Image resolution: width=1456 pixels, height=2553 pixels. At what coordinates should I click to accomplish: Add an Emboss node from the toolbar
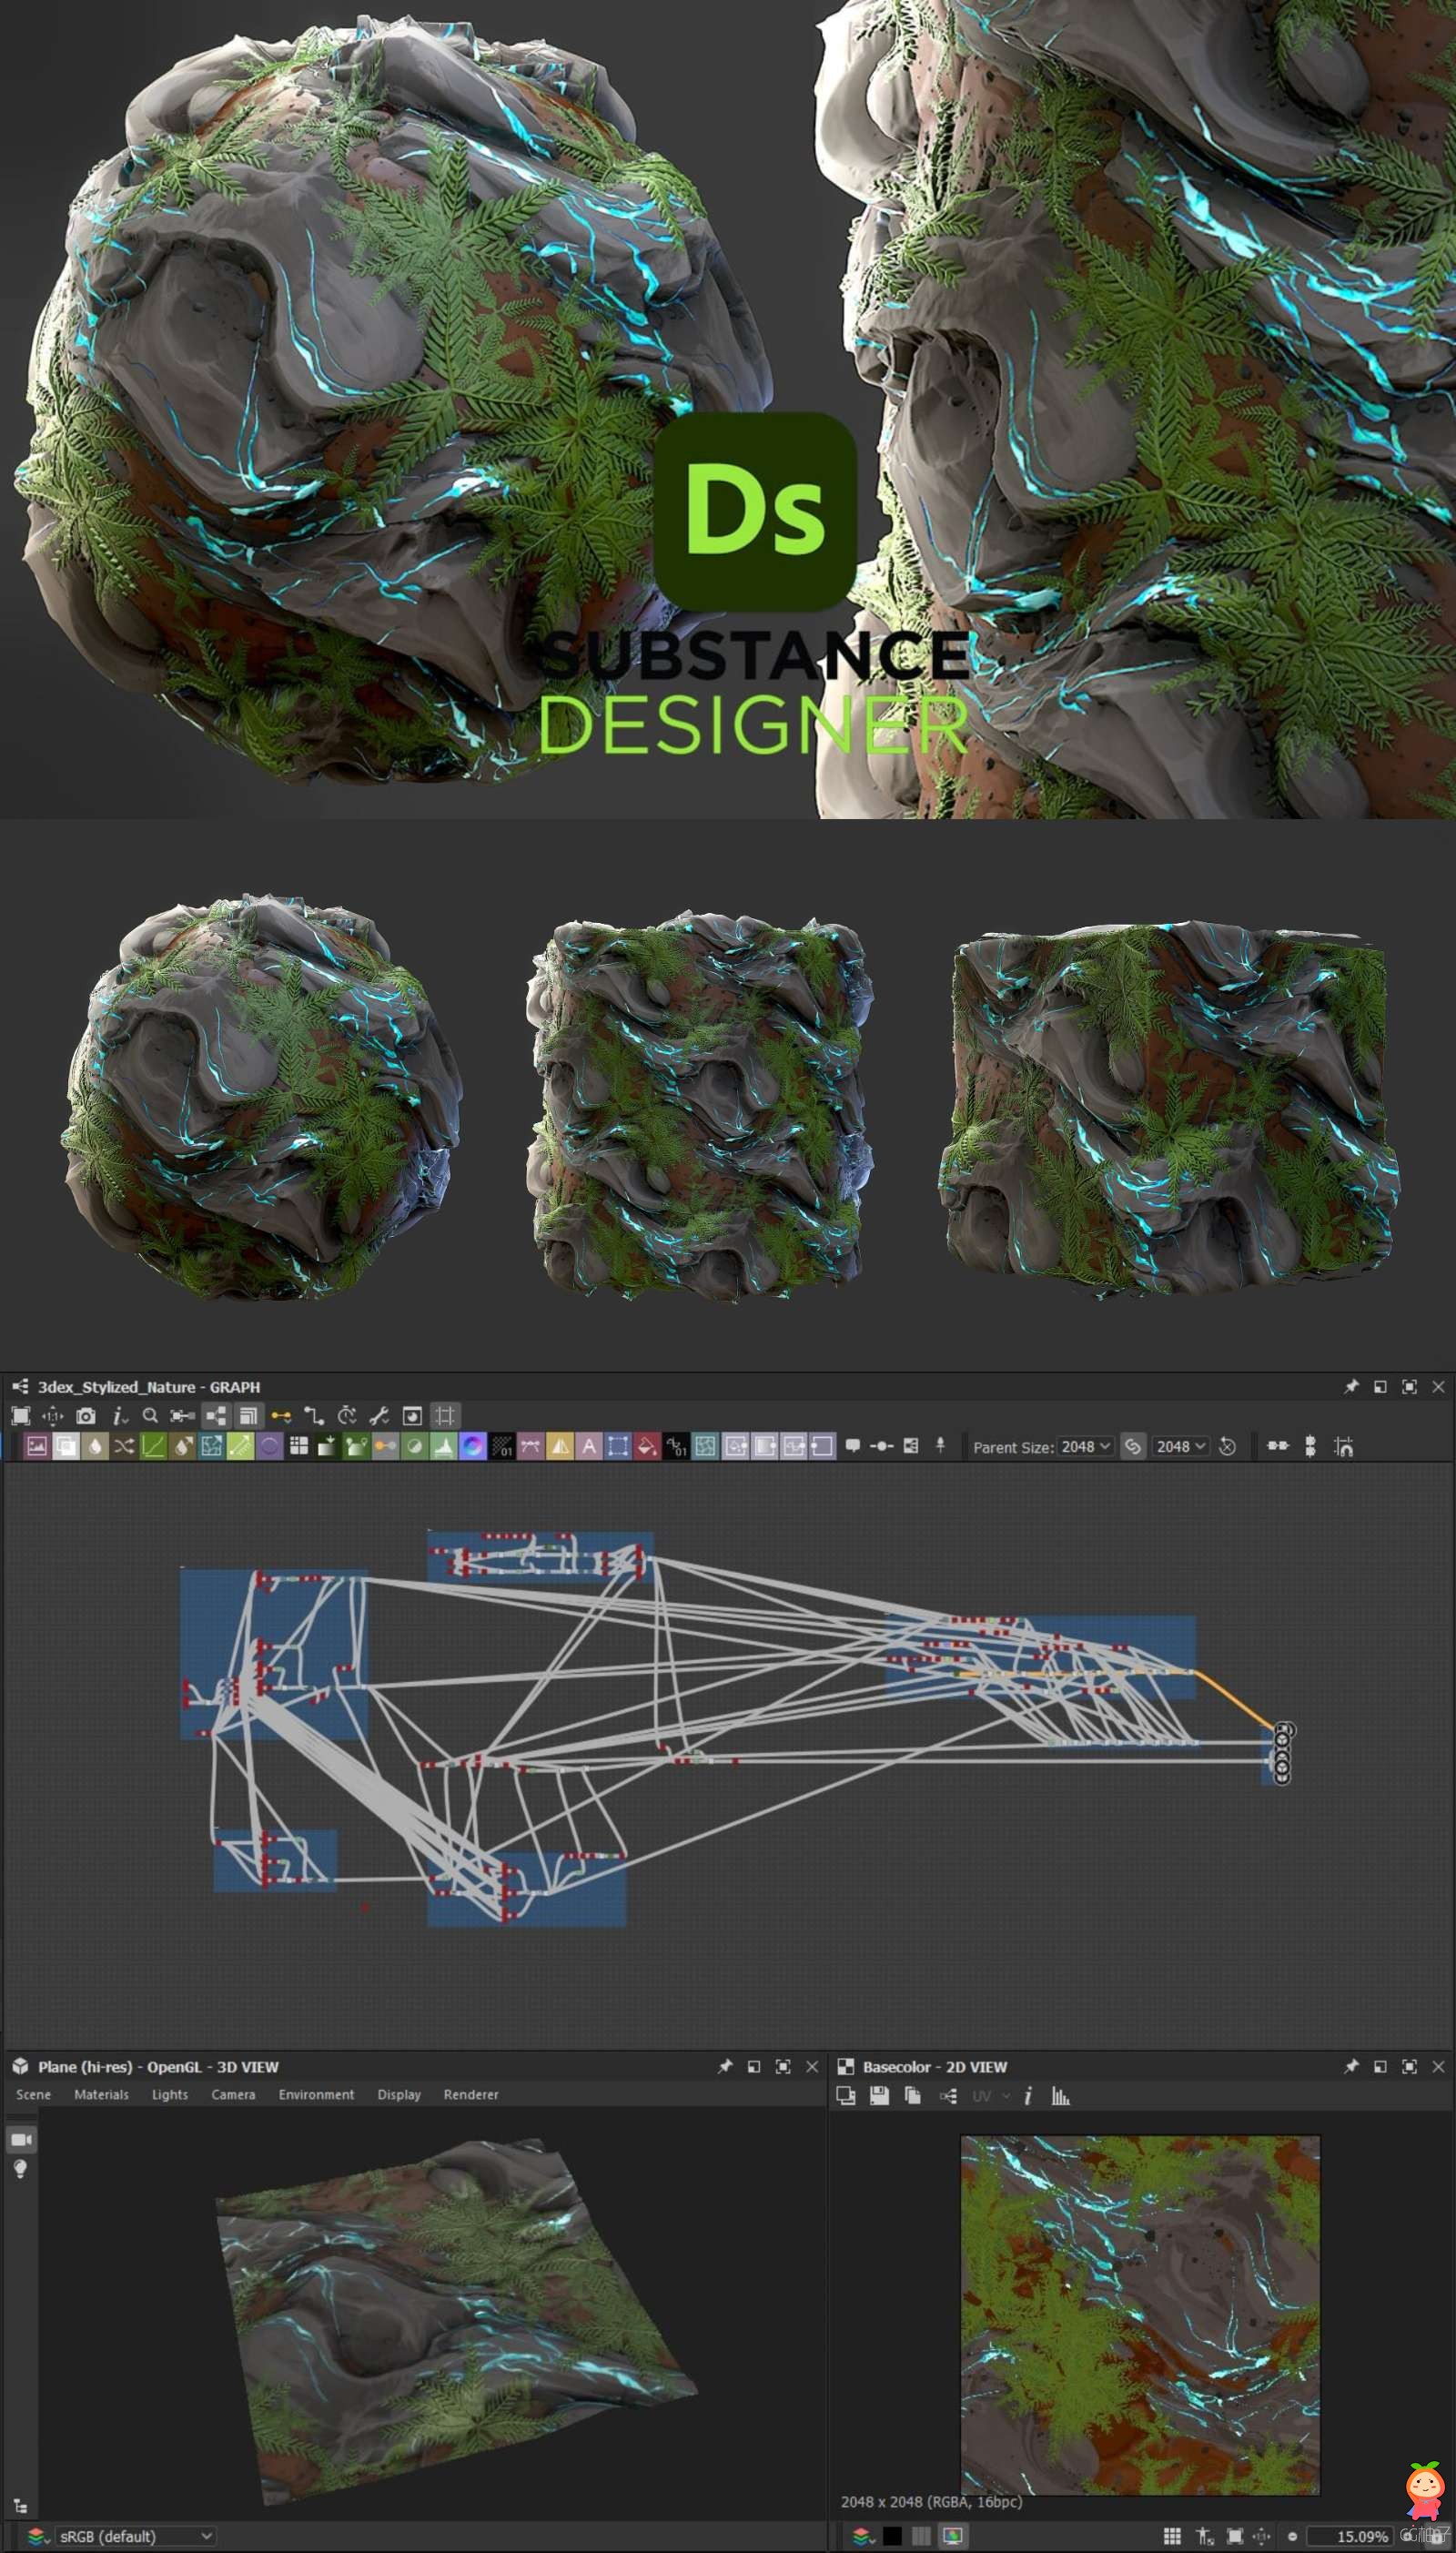(270, 1447)
